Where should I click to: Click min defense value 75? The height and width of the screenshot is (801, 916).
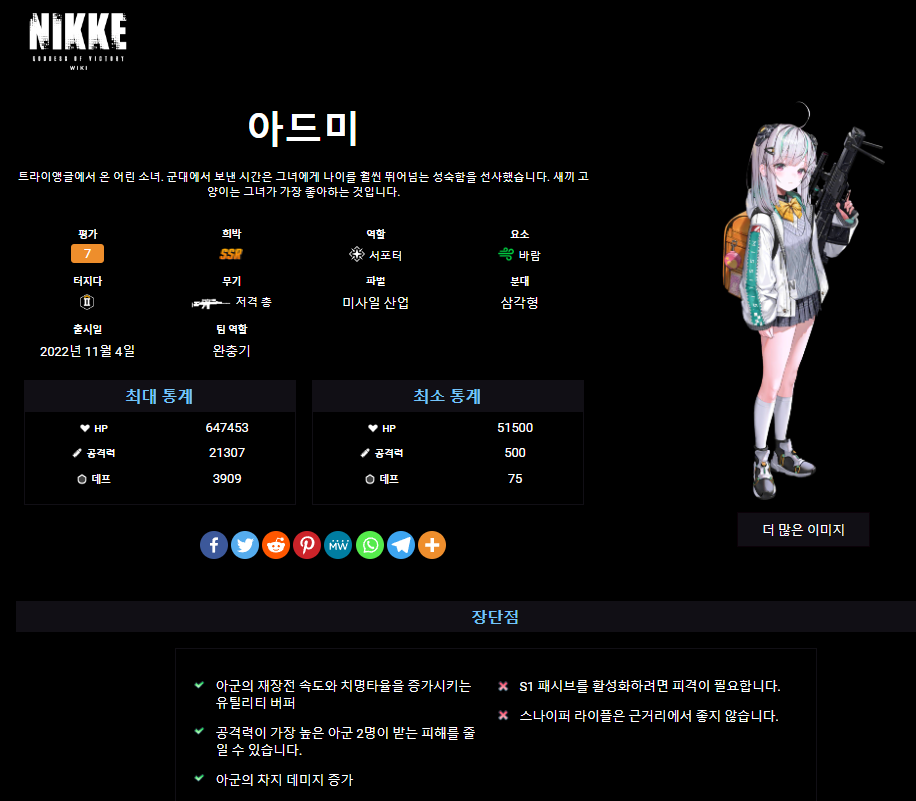(515, 478)
